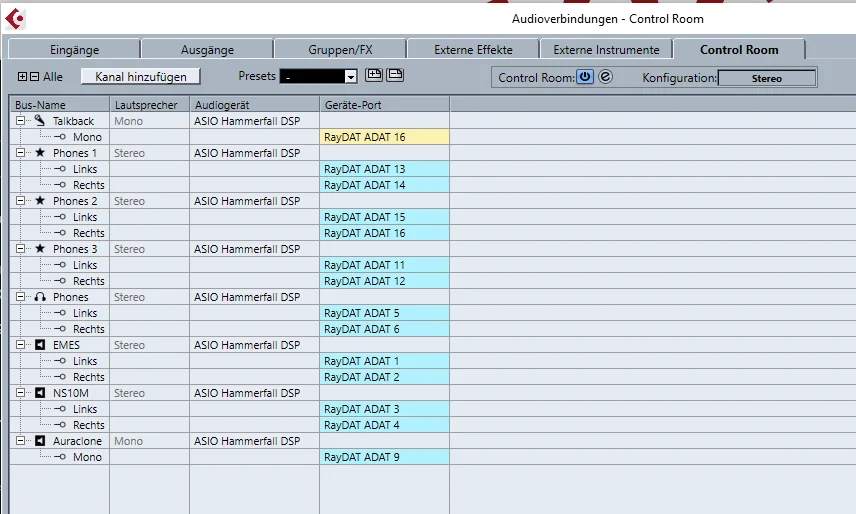Click the EMES monitor speaker icon
The image size is (856, 514).
click(x=40, y=344)
